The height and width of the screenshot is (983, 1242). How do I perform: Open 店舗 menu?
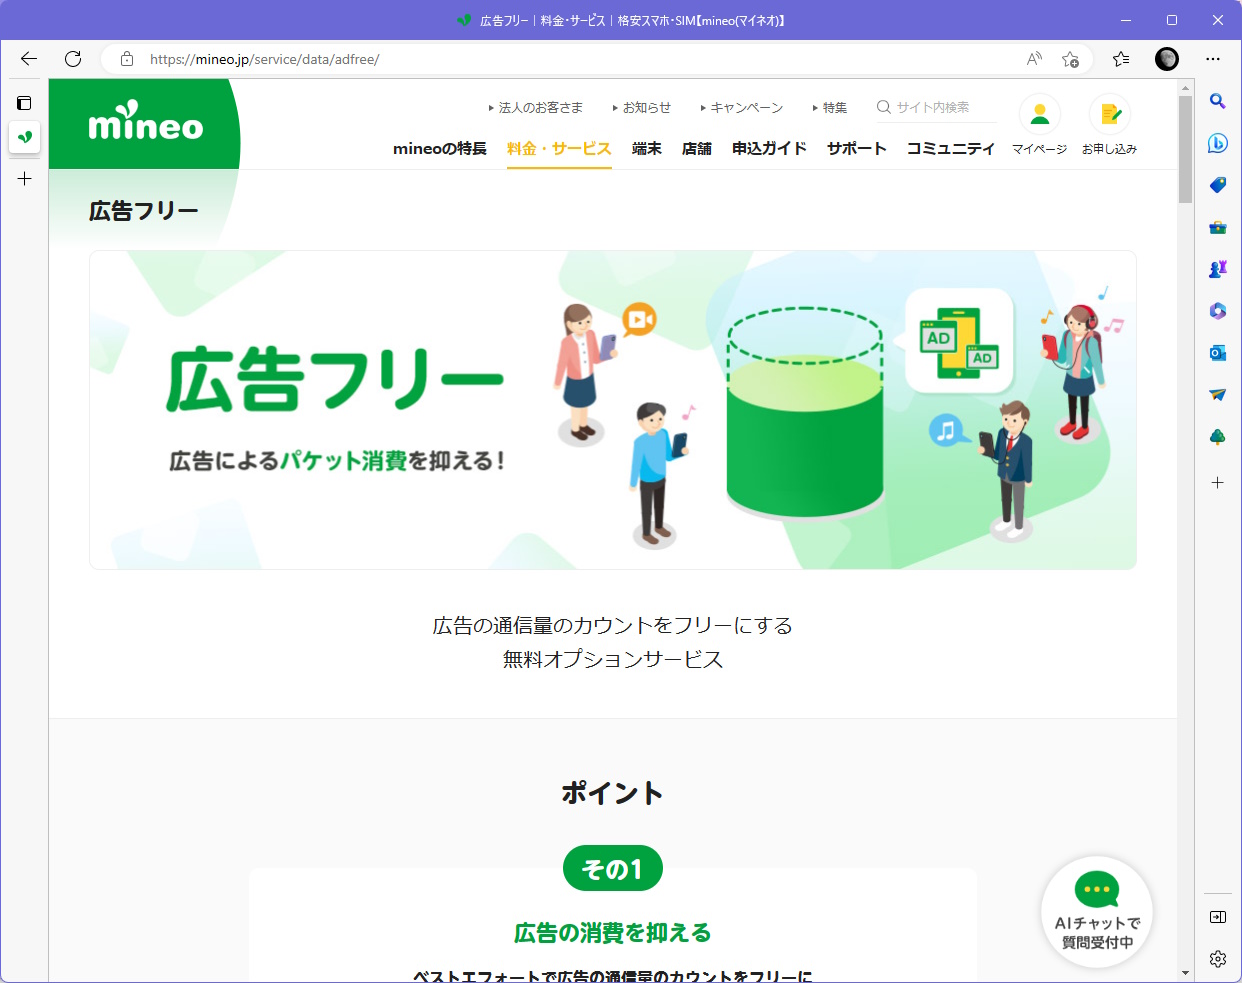(x=697, y=149)
